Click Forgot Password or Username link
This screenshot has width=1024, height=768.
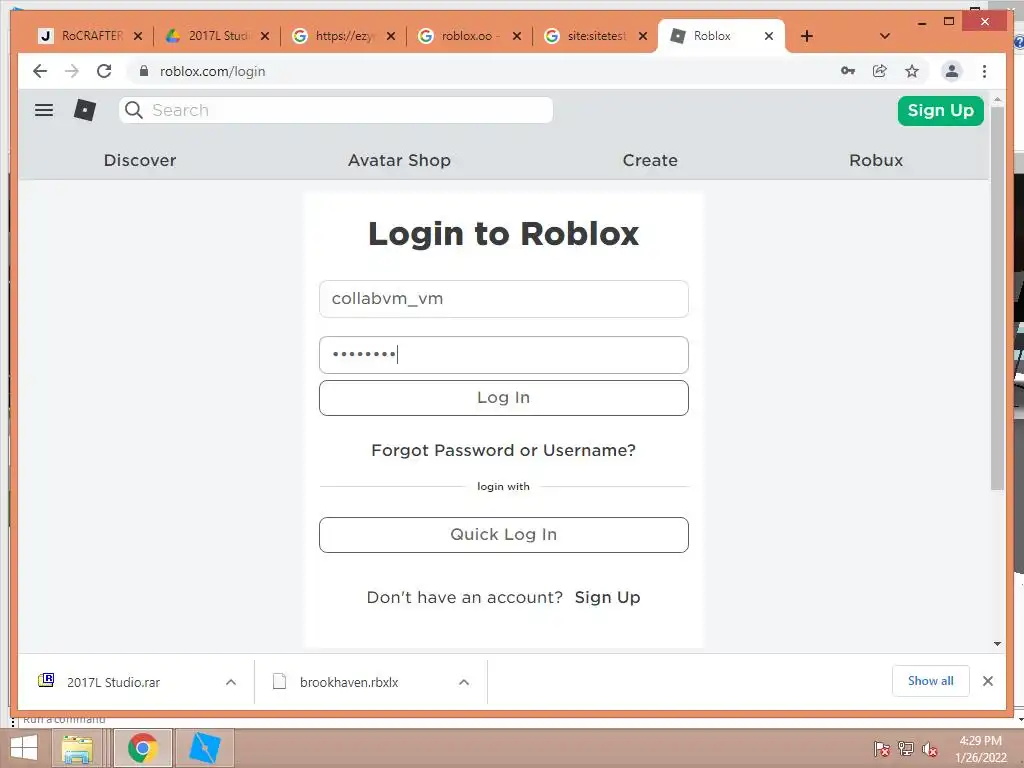click(504, 450)
